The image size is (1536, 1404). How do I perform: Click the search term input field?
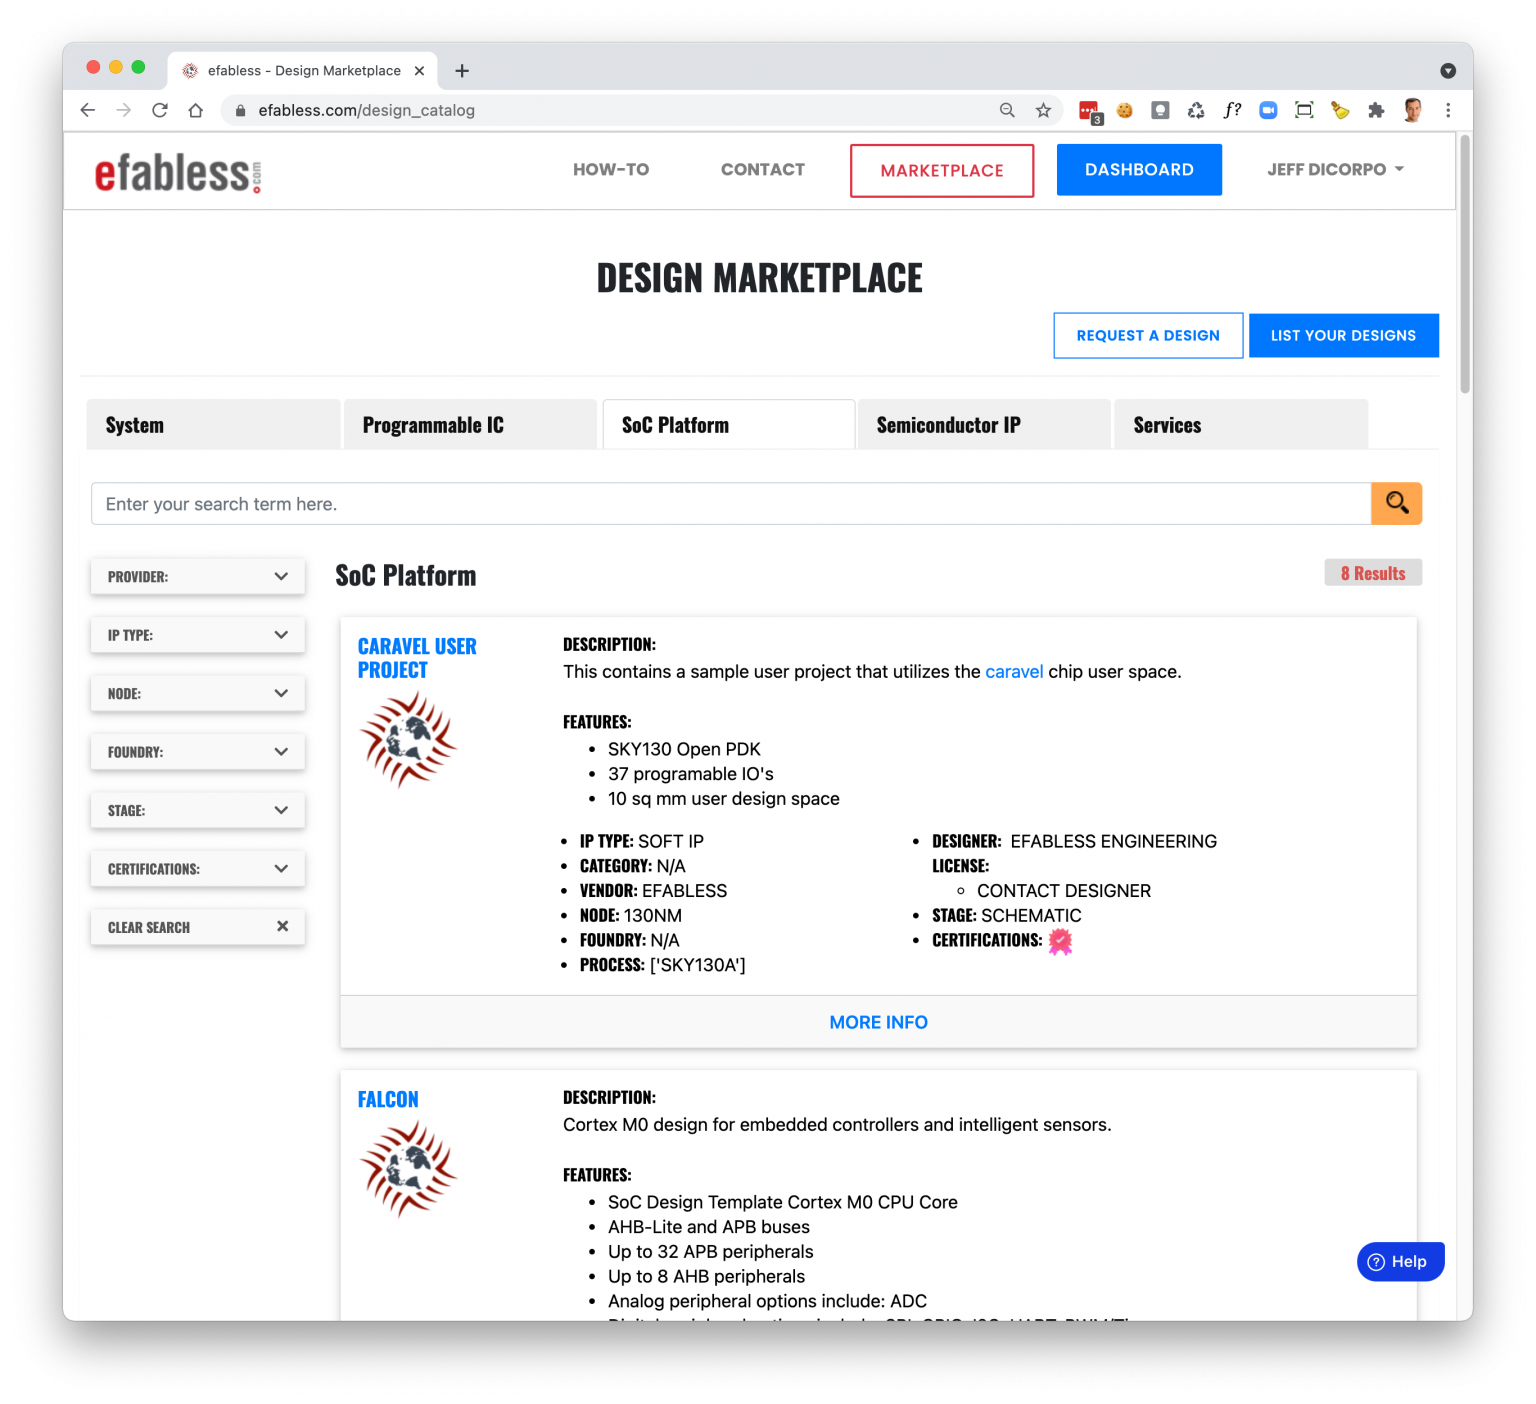pyautogui.click(x=731, y=504)
